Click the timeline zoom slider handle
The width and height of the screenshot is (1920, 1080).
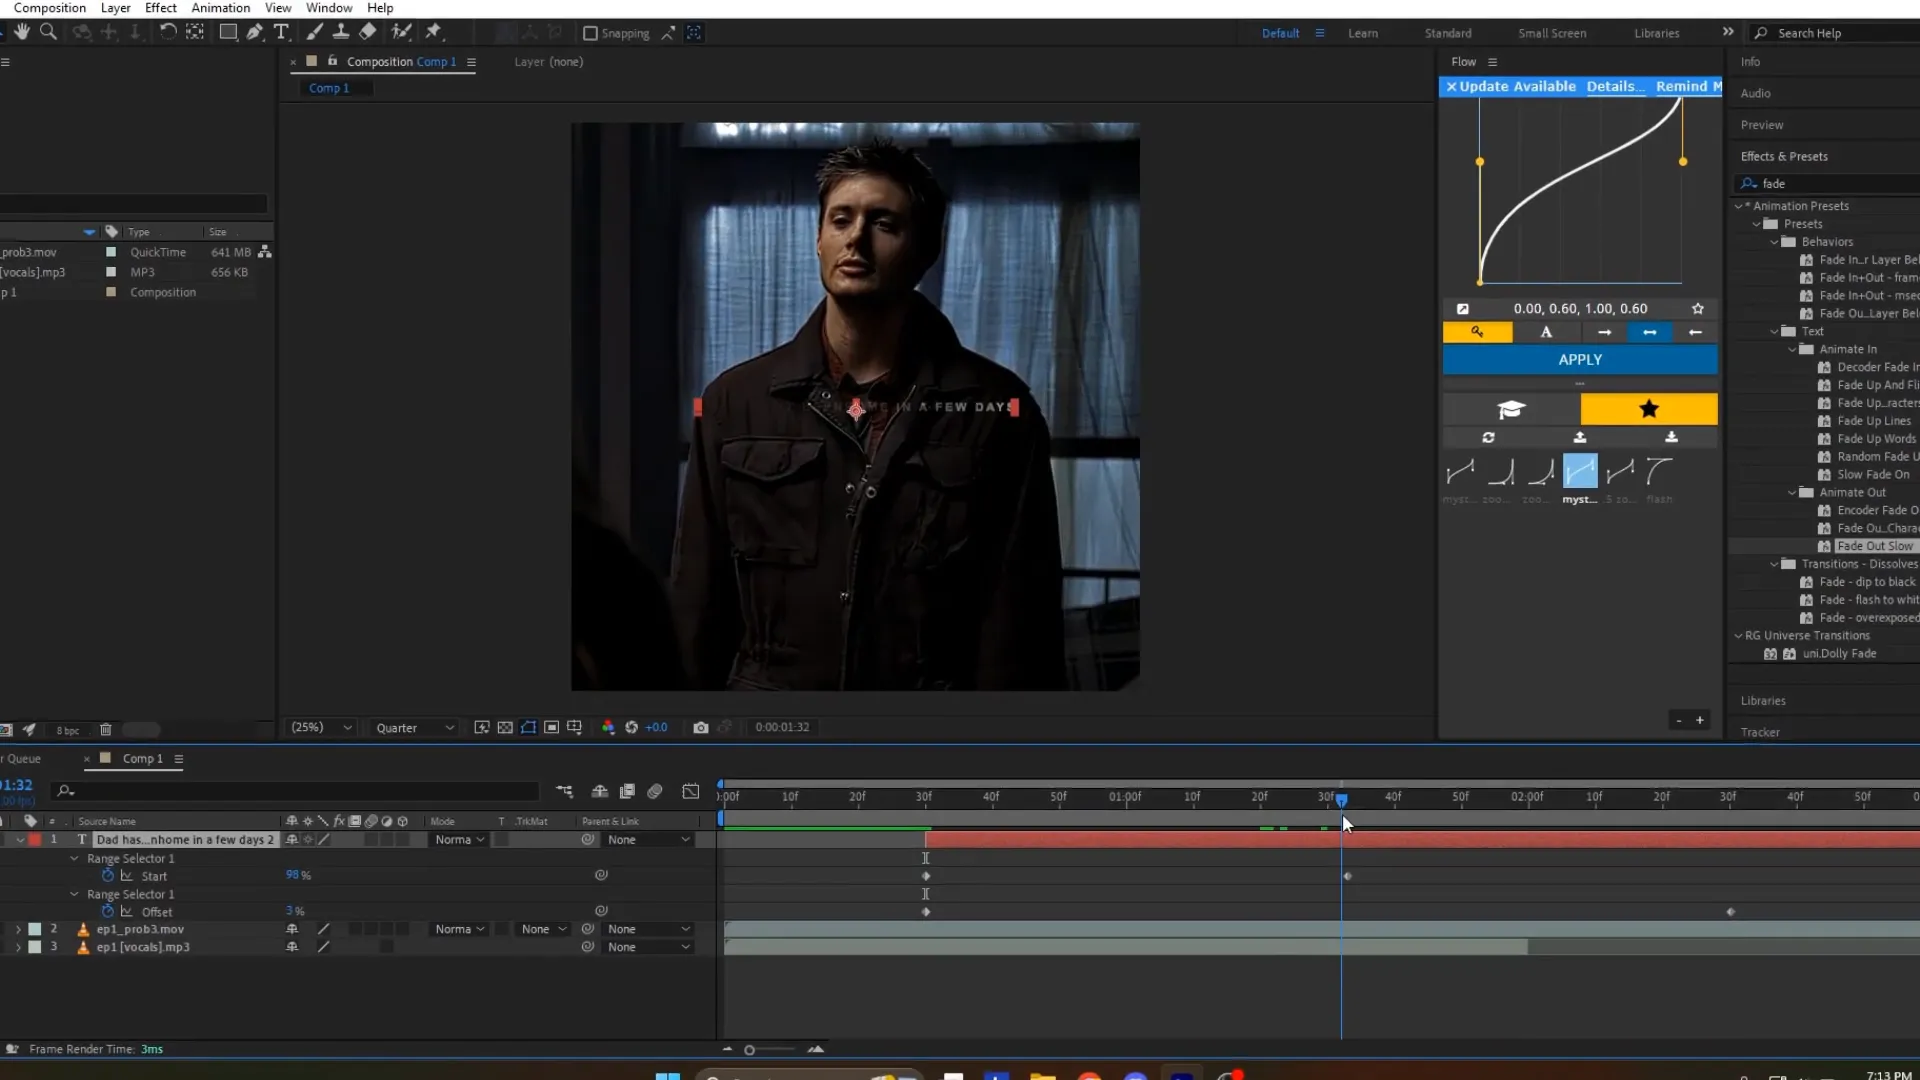point(749,1050)
